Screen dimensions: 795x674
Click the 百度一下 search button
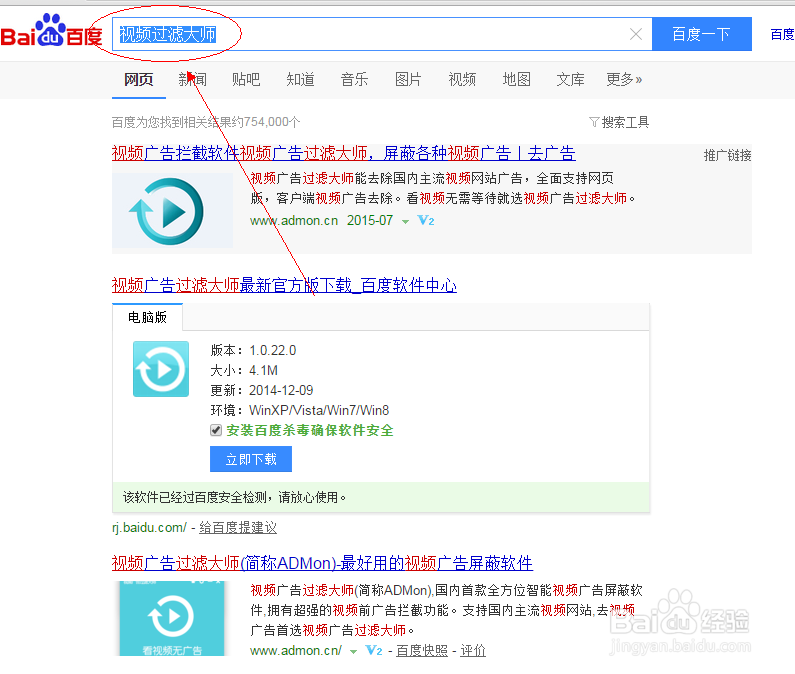tap(701, 34)
